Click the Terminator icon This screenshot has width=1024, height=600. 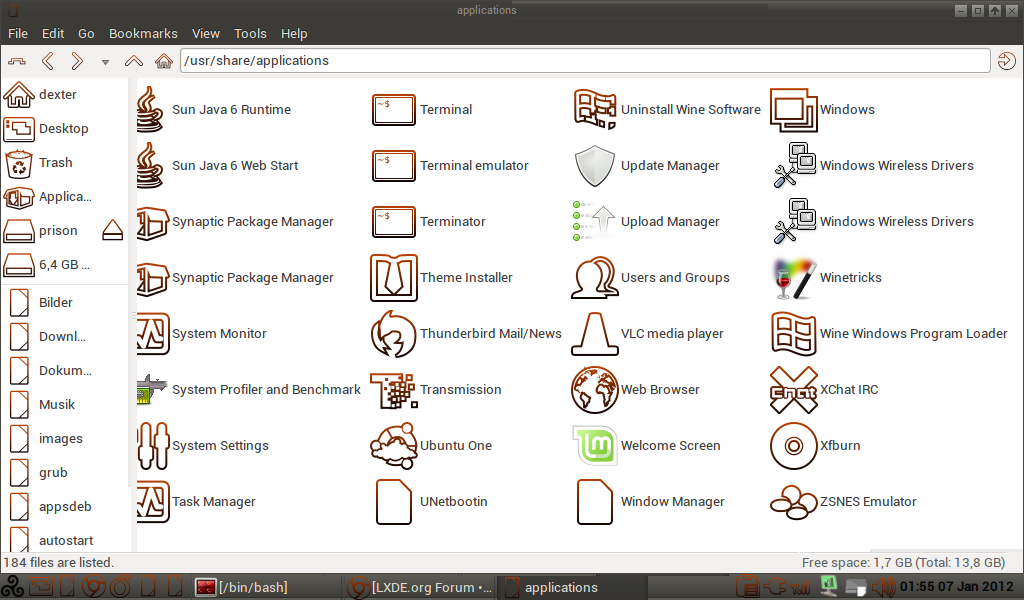tap(393, 221)
